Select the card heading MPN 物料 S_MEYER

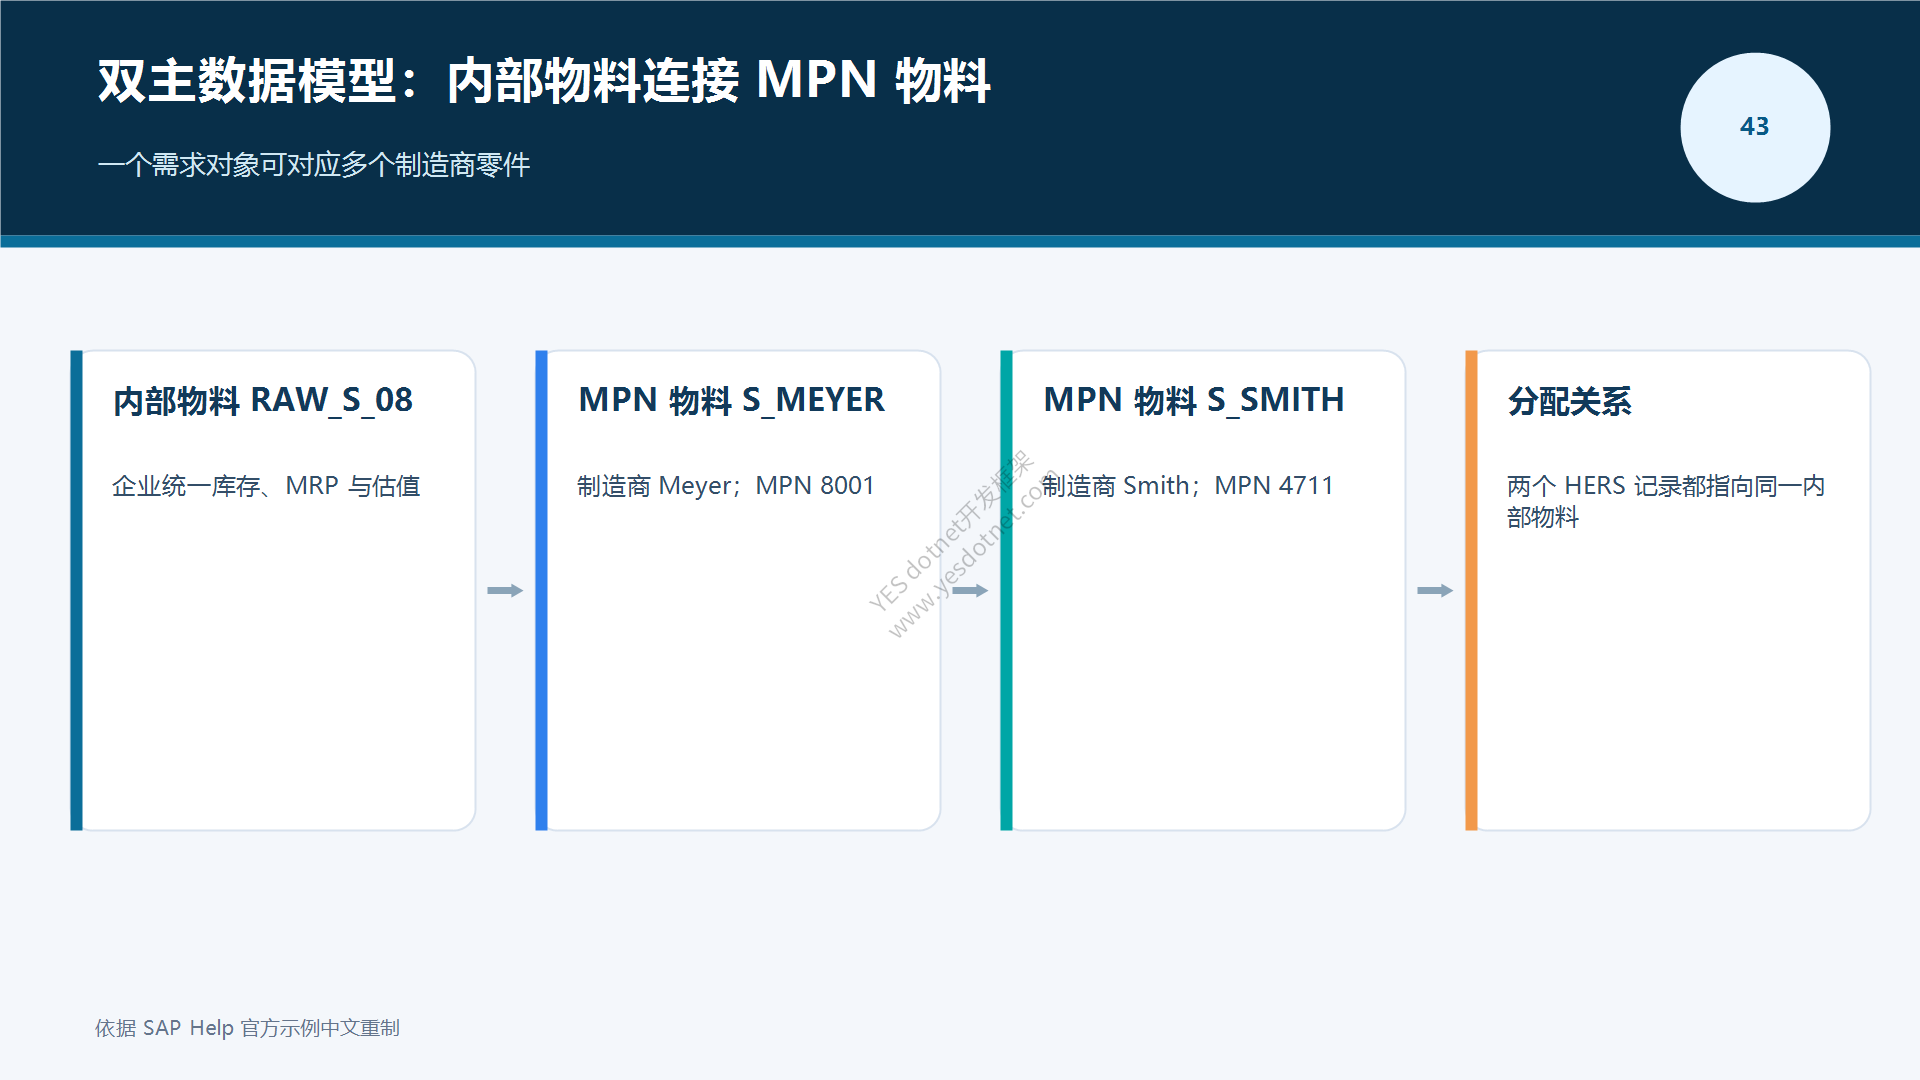(731, 401)
